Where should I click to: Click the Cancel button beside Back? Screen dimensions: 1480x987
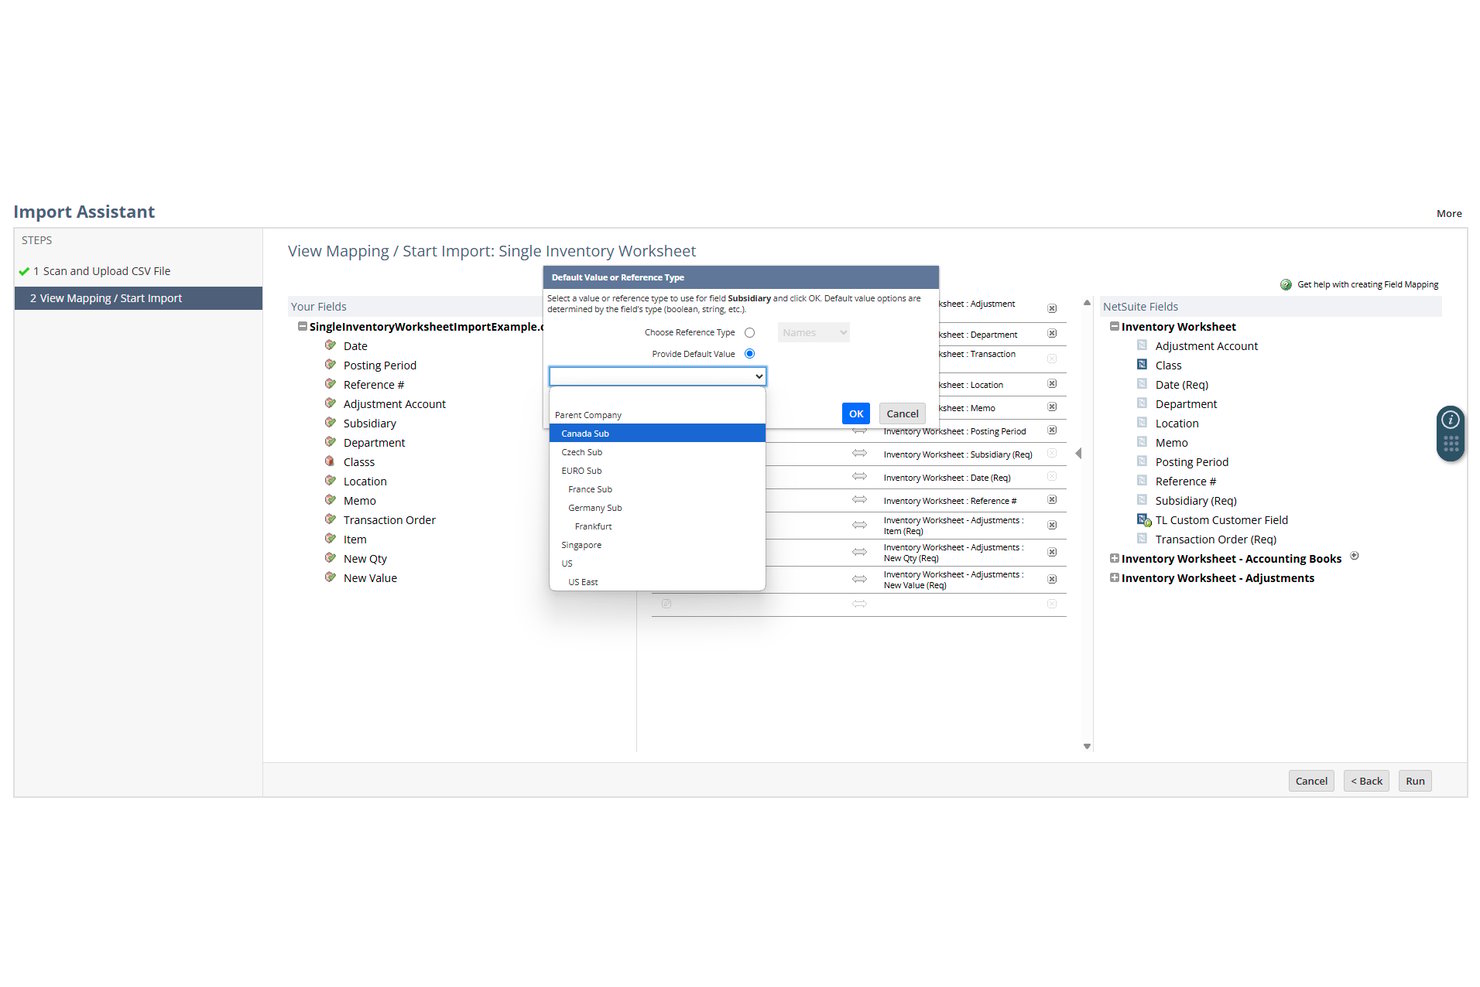click(x=1311, y=781)
